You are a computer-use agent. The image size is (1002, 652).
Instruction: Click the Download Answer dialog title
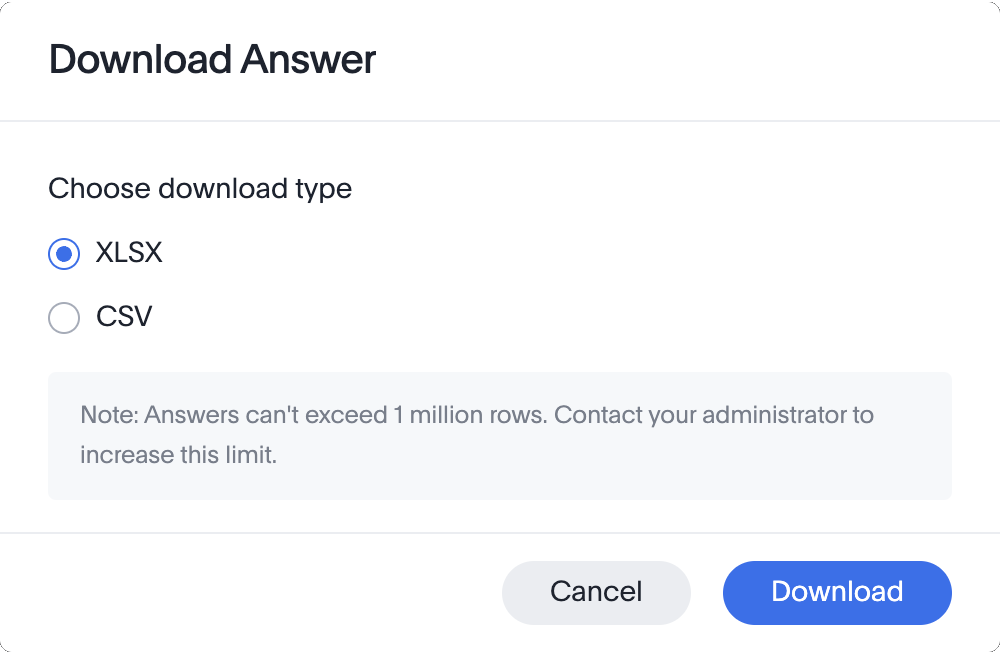pyautogui.click(x=212, y=60)
